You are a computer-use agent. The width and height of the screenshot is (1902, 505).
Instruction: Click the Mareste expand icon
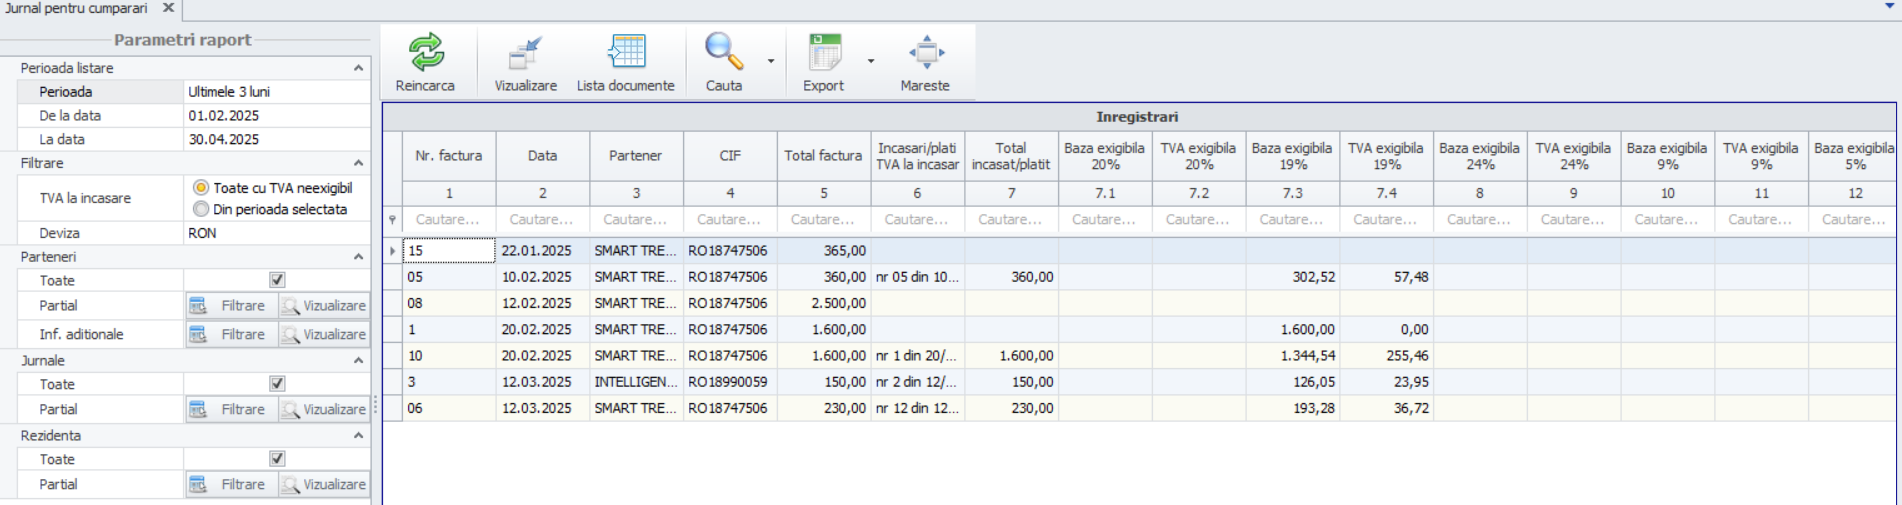click(925, 52)
